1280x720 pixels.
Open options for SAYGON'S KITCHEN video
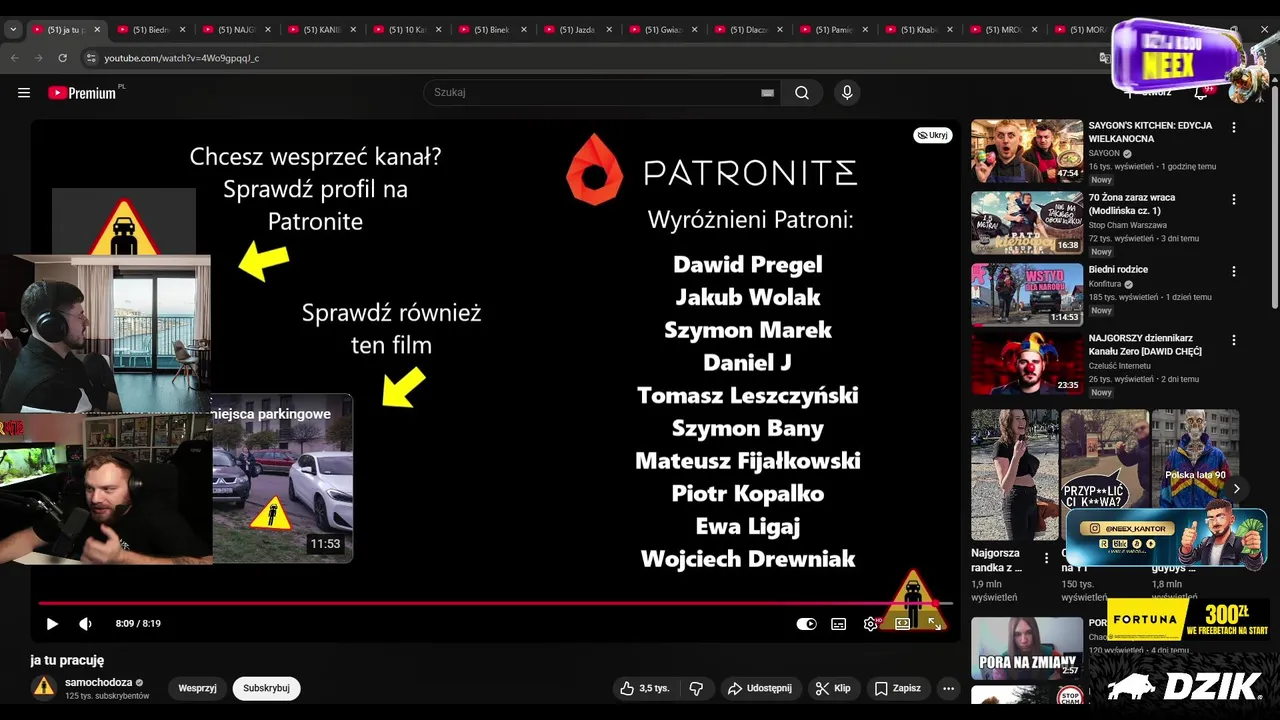point(1234,128)
